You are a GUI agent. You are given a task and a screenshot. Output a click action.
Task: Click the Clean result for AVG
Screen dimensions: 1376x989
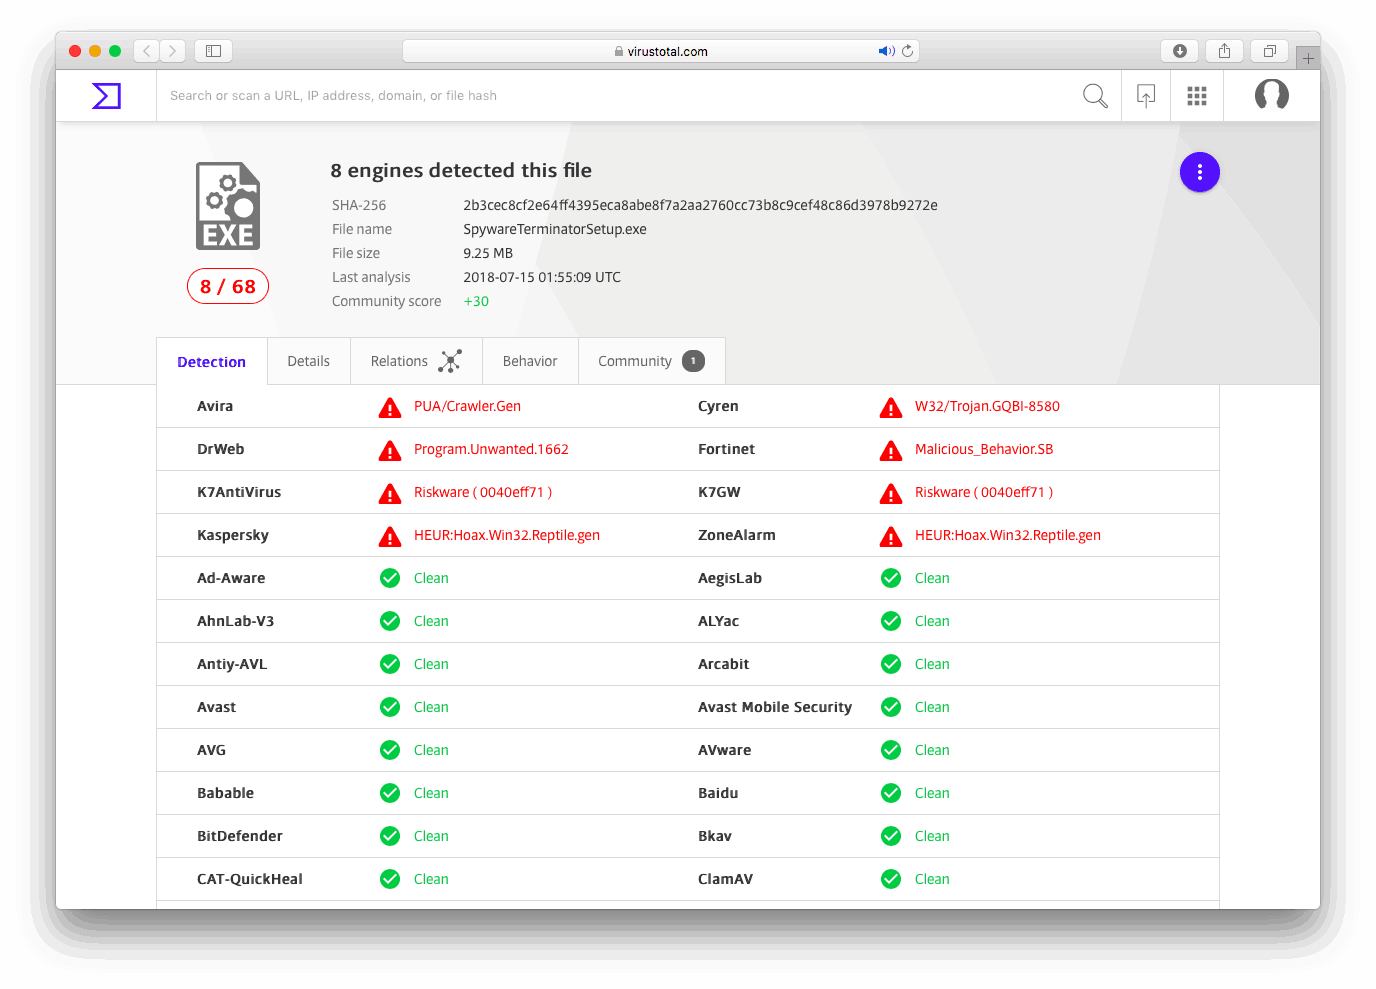(431, 750)
